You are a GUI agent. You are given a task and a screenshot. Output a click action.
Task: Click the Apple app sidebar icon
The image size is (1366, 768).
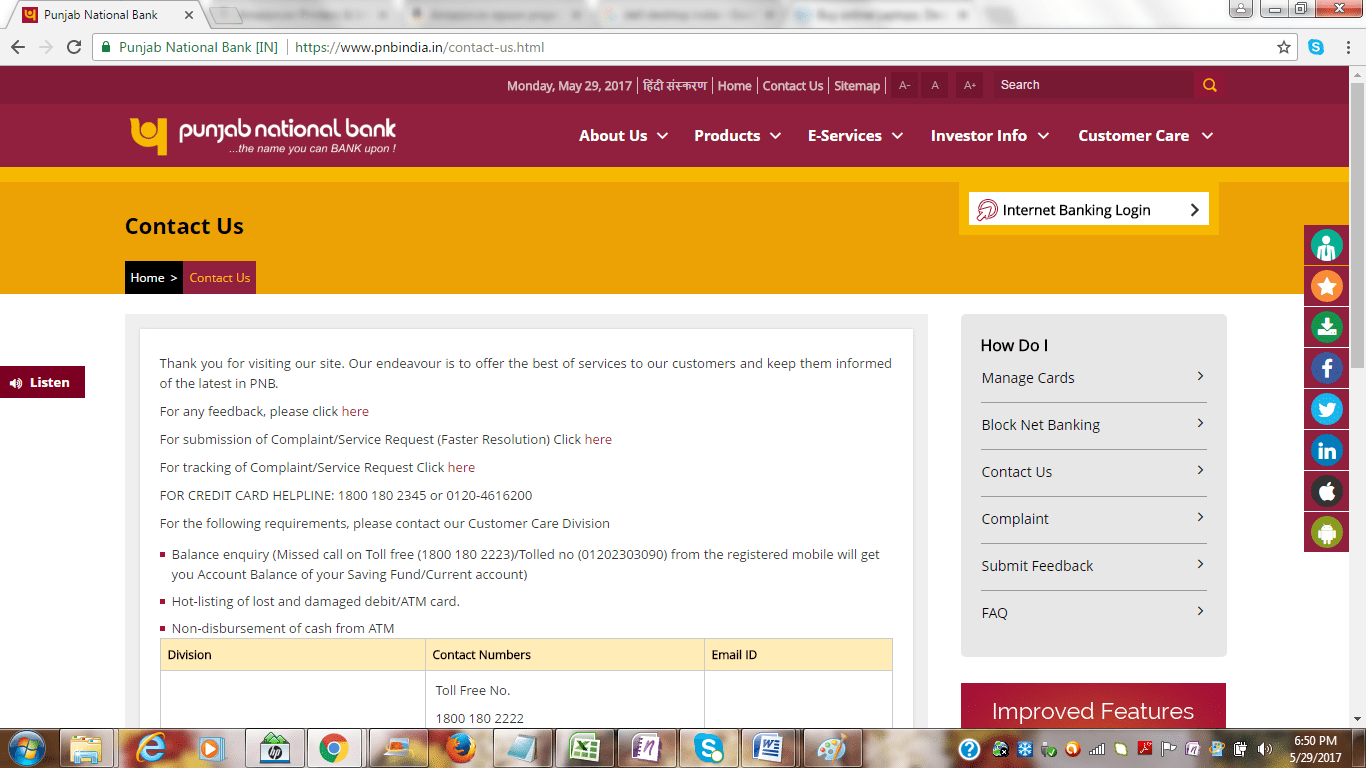[1327, 491]
